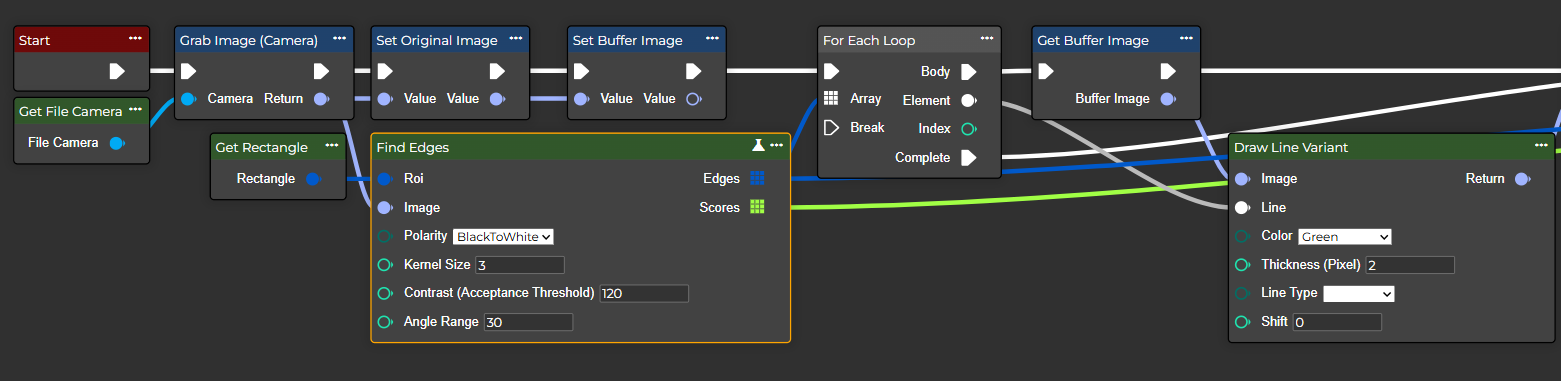The height and width of the screenshot is (381, 1561).
Task: Click the green Scores array output pin
Action: pos(757,207)
